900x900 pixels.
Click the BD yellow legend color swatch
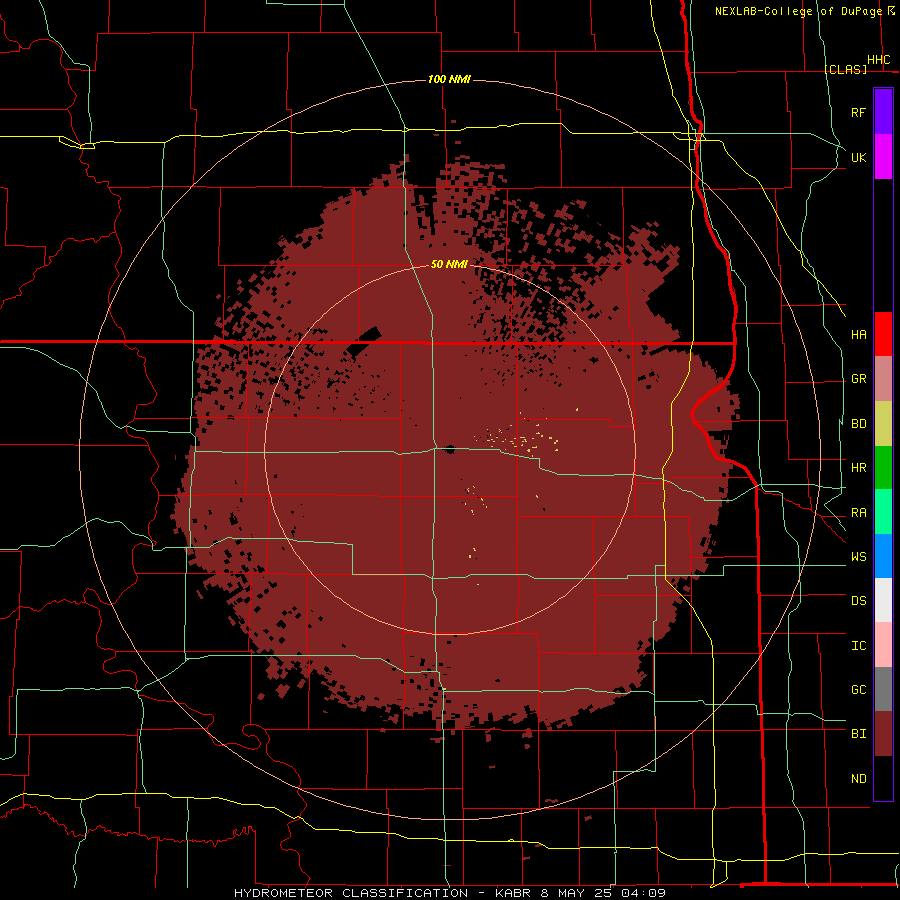[x=883, y=423]
